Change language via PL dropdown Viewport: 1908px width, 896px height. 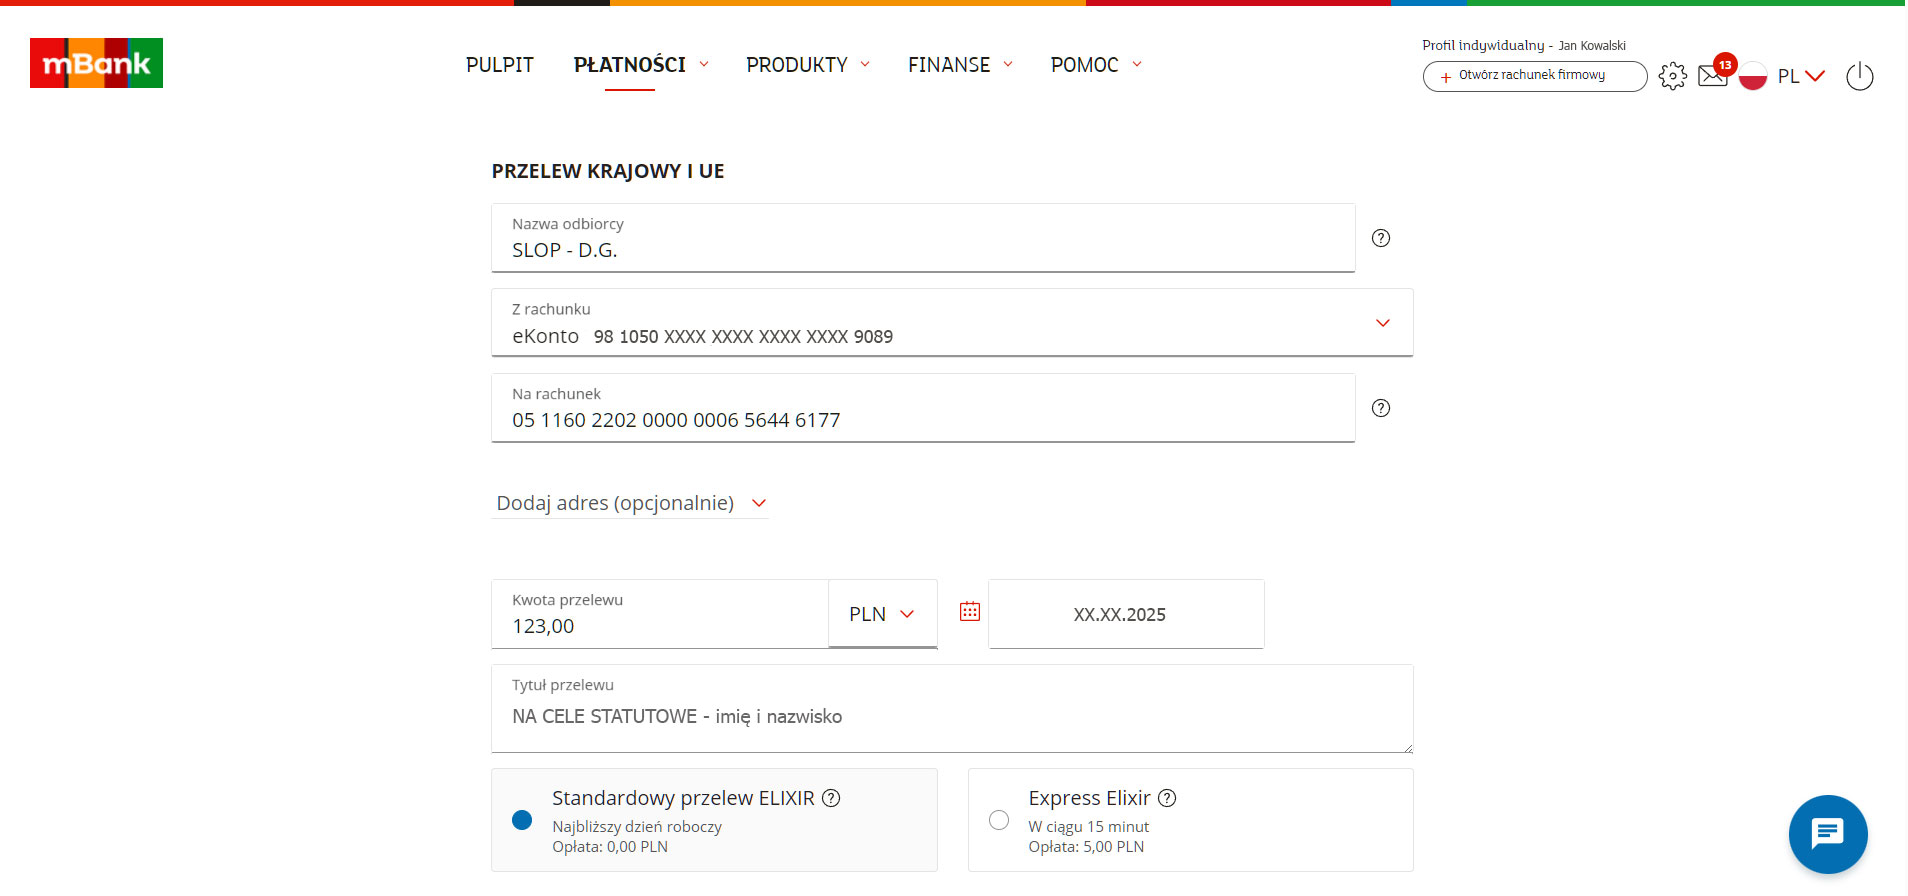[1800, 76]
